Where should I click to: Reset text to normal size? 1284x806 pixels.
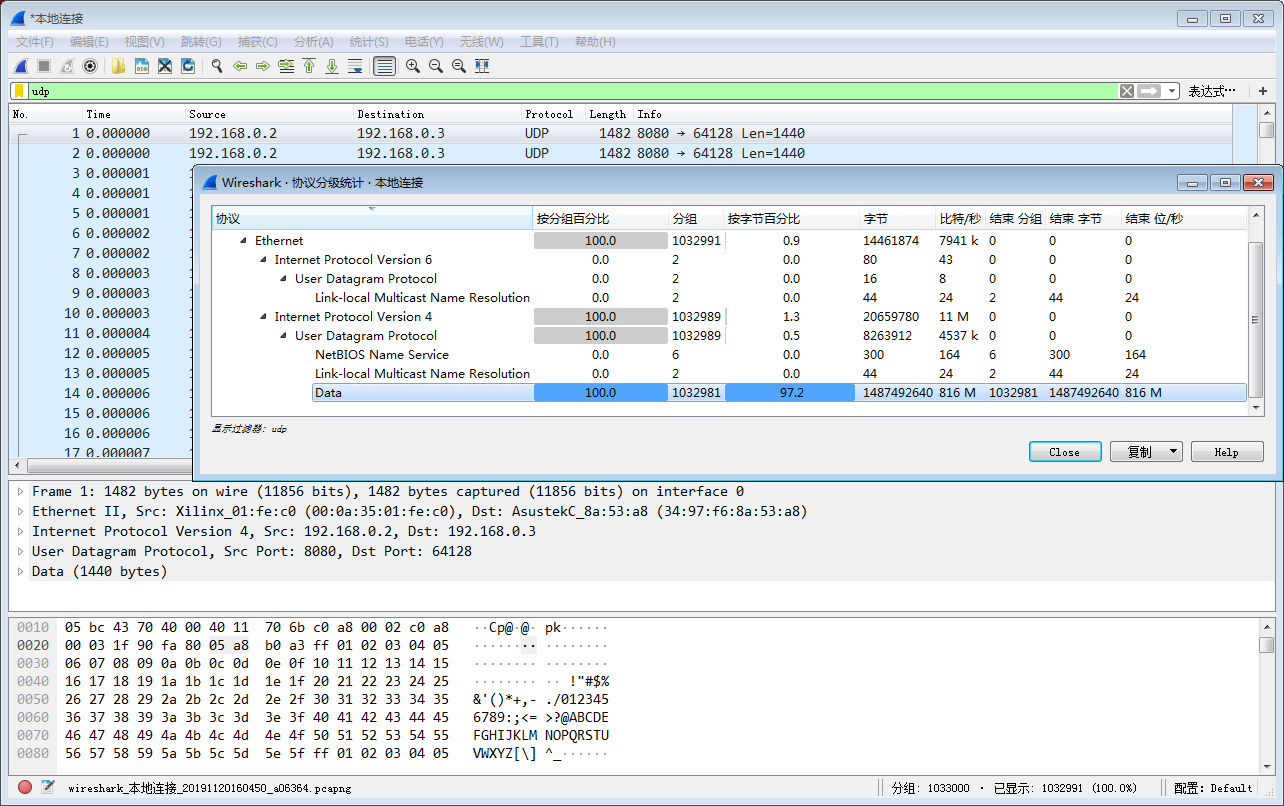pos(459,66)
